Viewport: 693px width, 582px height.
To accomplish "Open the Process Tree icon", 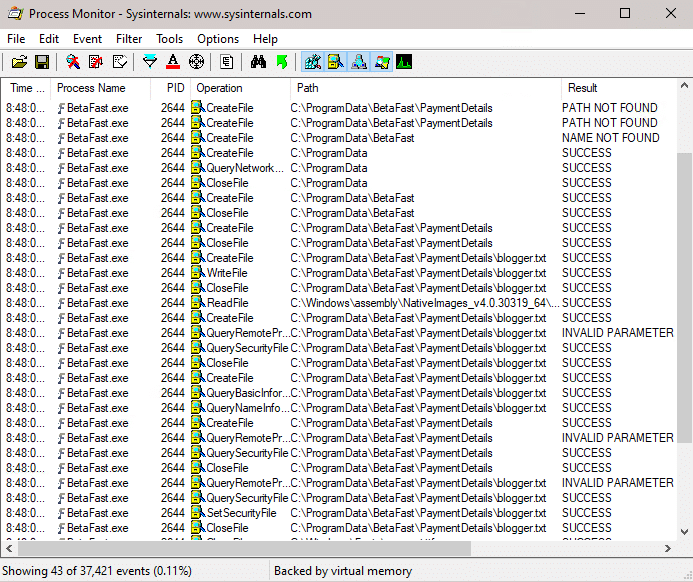I will [227, 62].
